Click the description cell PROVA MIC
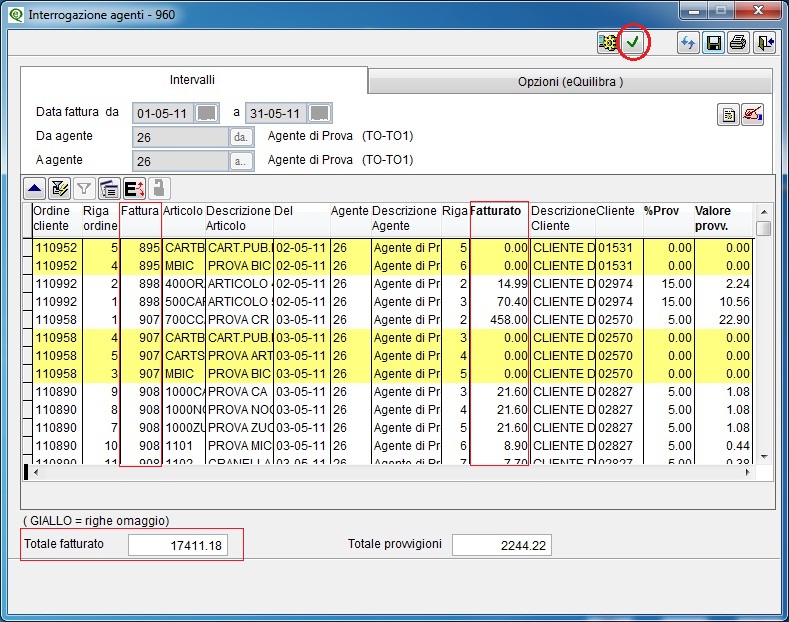This screenshot has width=789, height=622. click(x=240, y=446)
